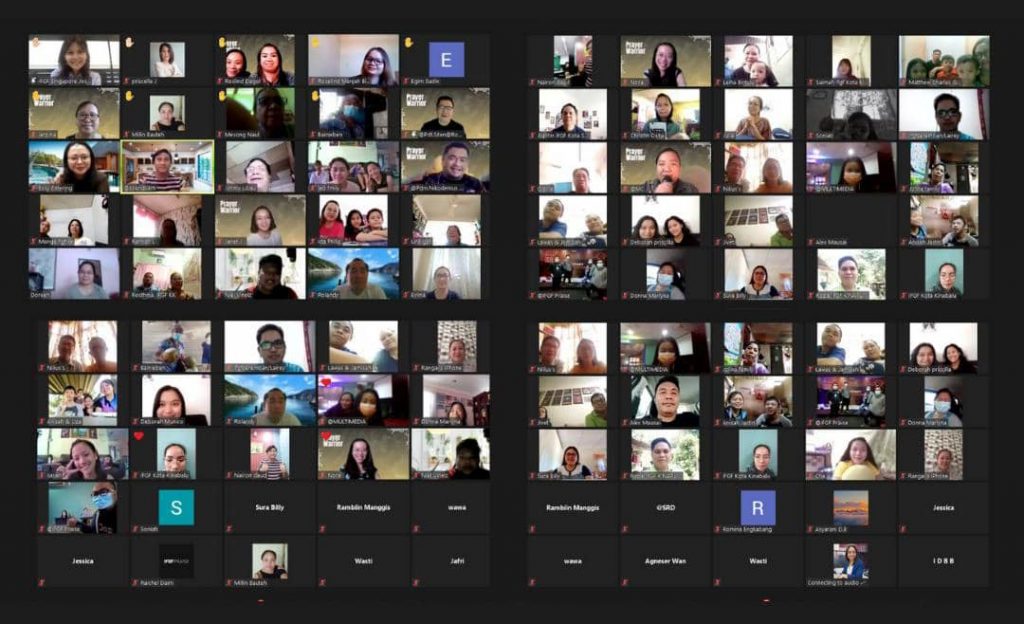
Task: Select Romina's blue "R" avatar
Action: (x=757, y=507)
